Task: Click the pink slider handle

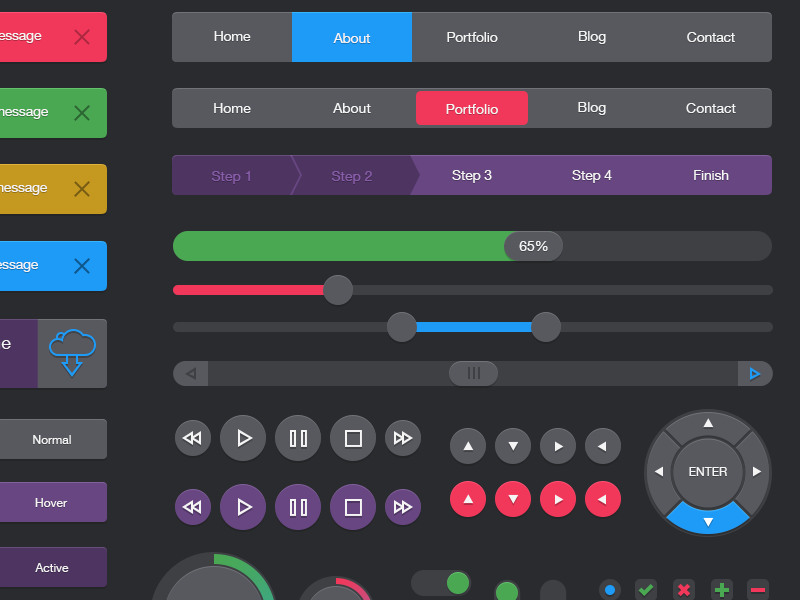Action: click(x=337, y=290)
